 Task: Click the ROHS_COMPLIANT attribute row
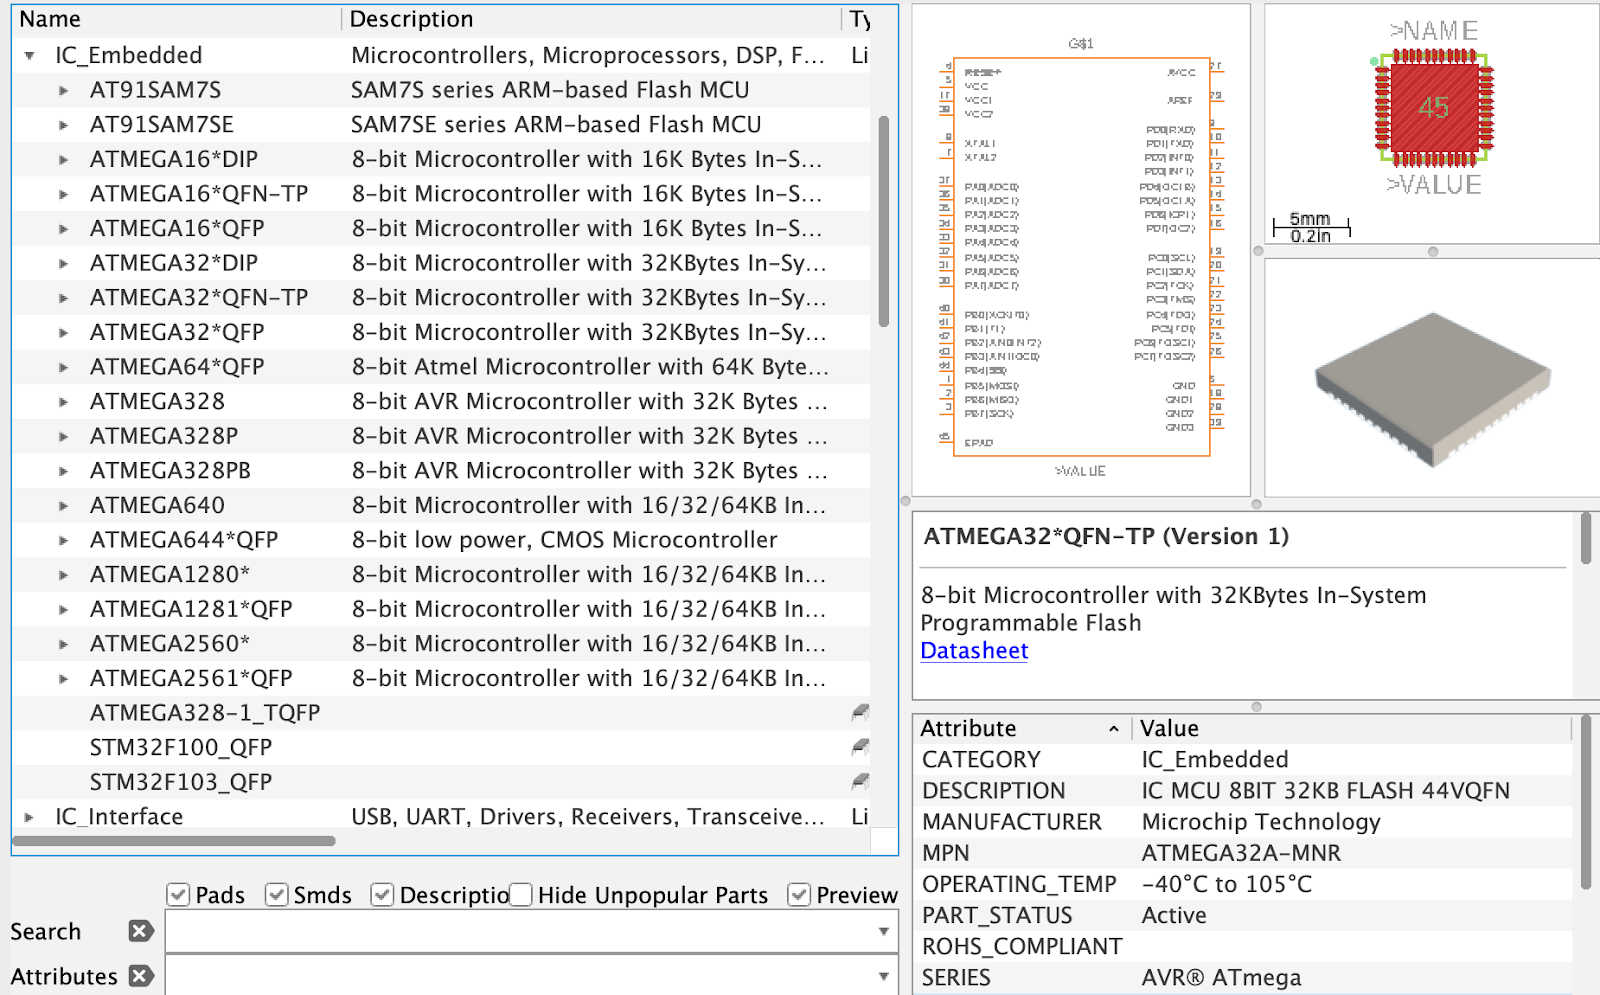click(x=1243, y=947)
